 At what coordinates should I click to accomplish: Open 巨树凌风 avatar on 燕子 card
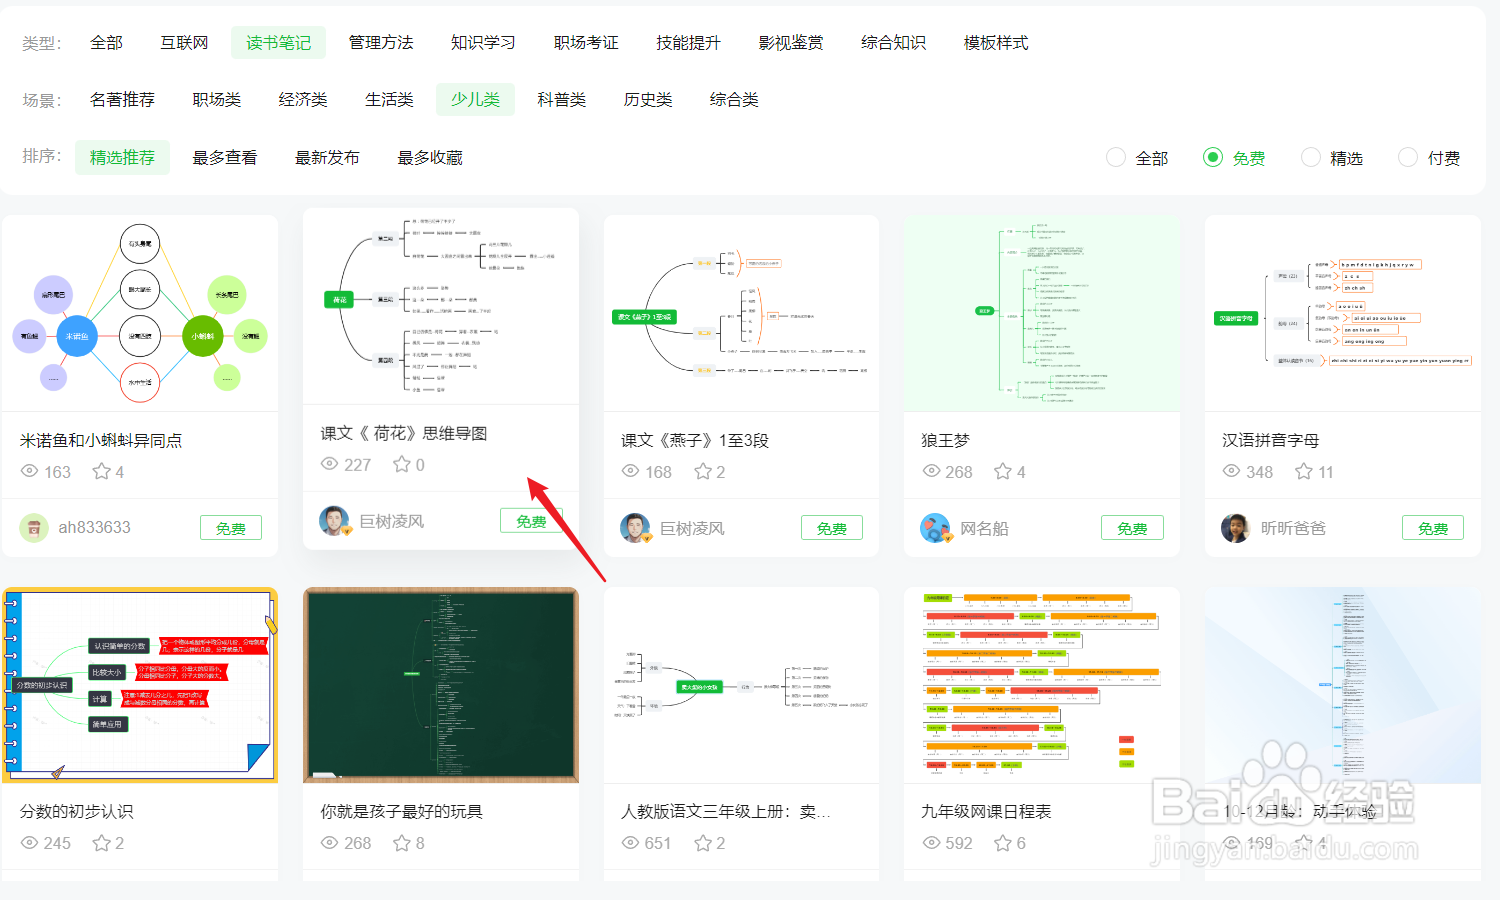[635, 528]
